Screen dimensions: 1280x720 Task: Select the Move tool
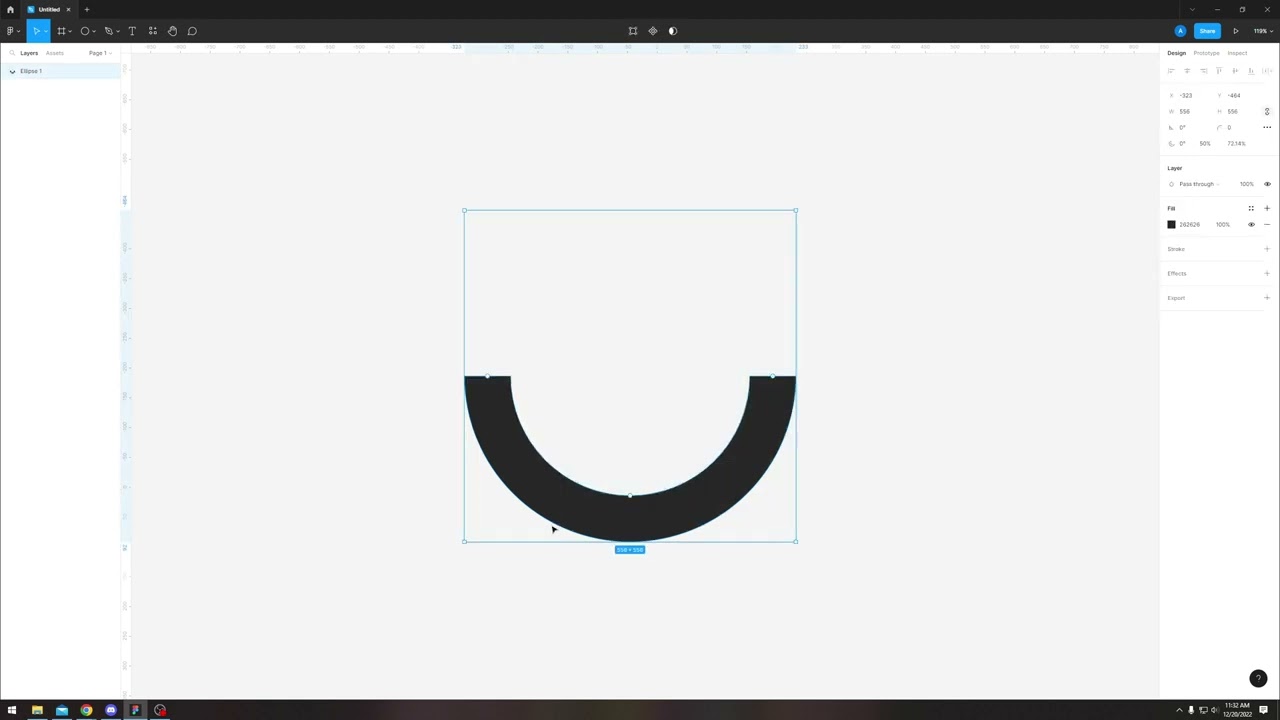35,31
